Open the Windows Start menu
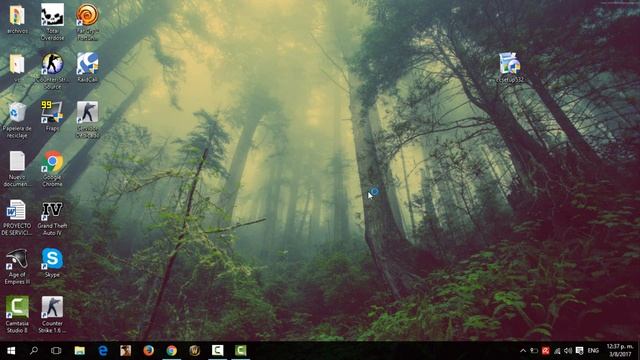 pos(11,351)
